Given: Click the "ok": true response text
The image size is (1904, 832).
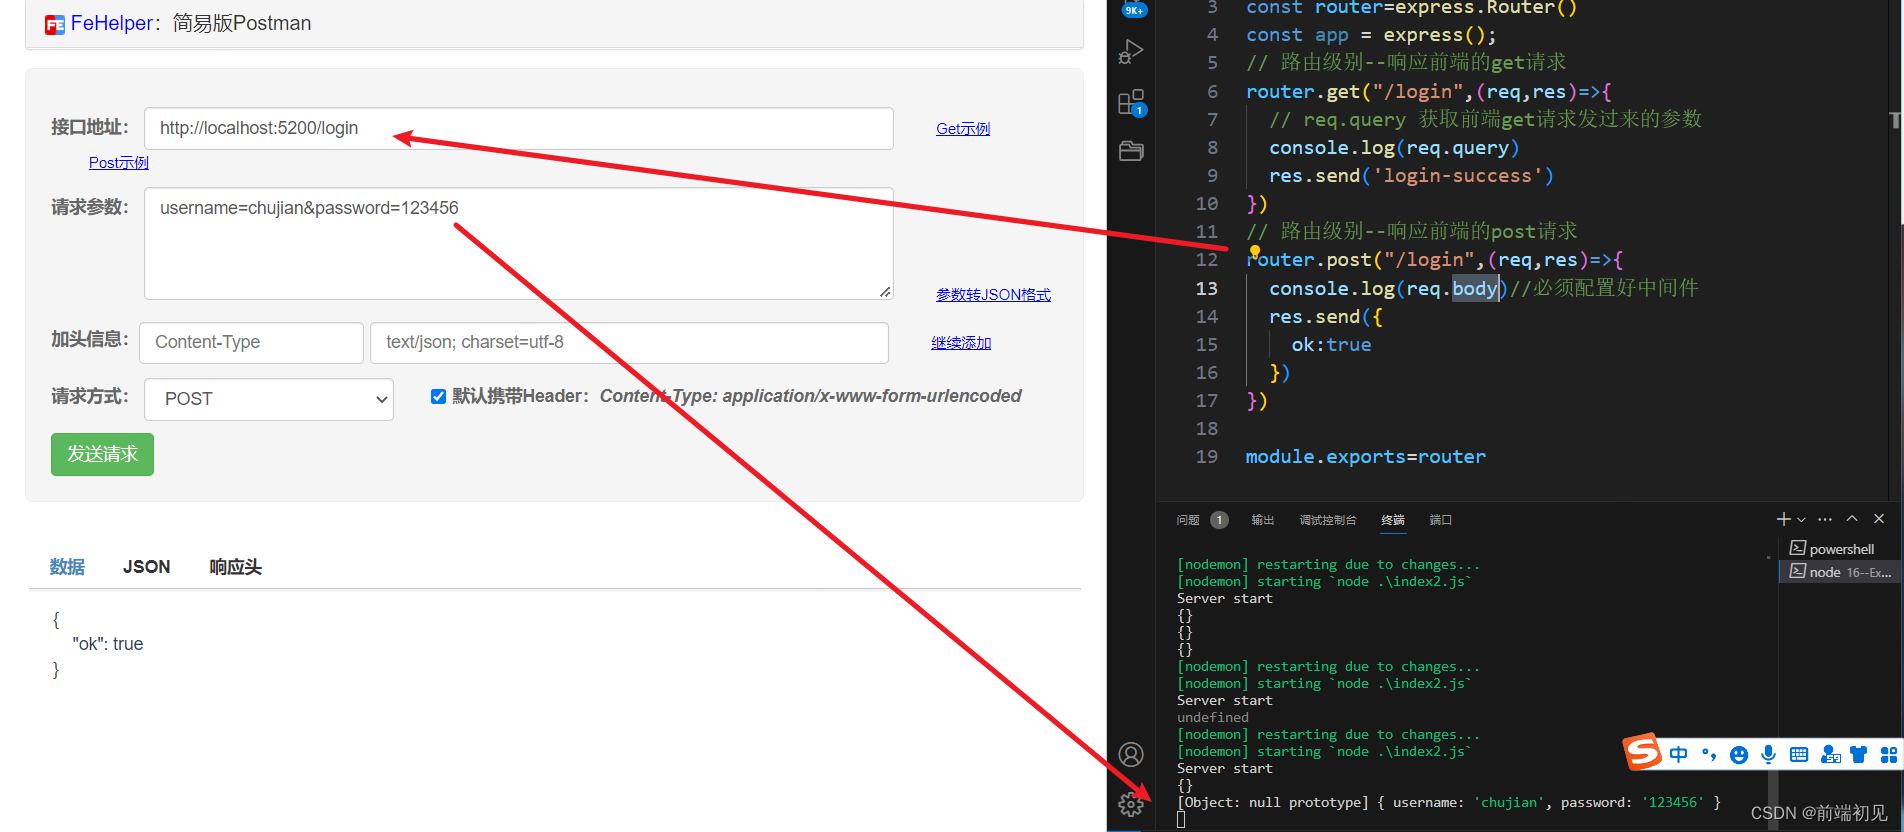Looking at the screenshot, I should pyautogui.click(x=108, y=644).
